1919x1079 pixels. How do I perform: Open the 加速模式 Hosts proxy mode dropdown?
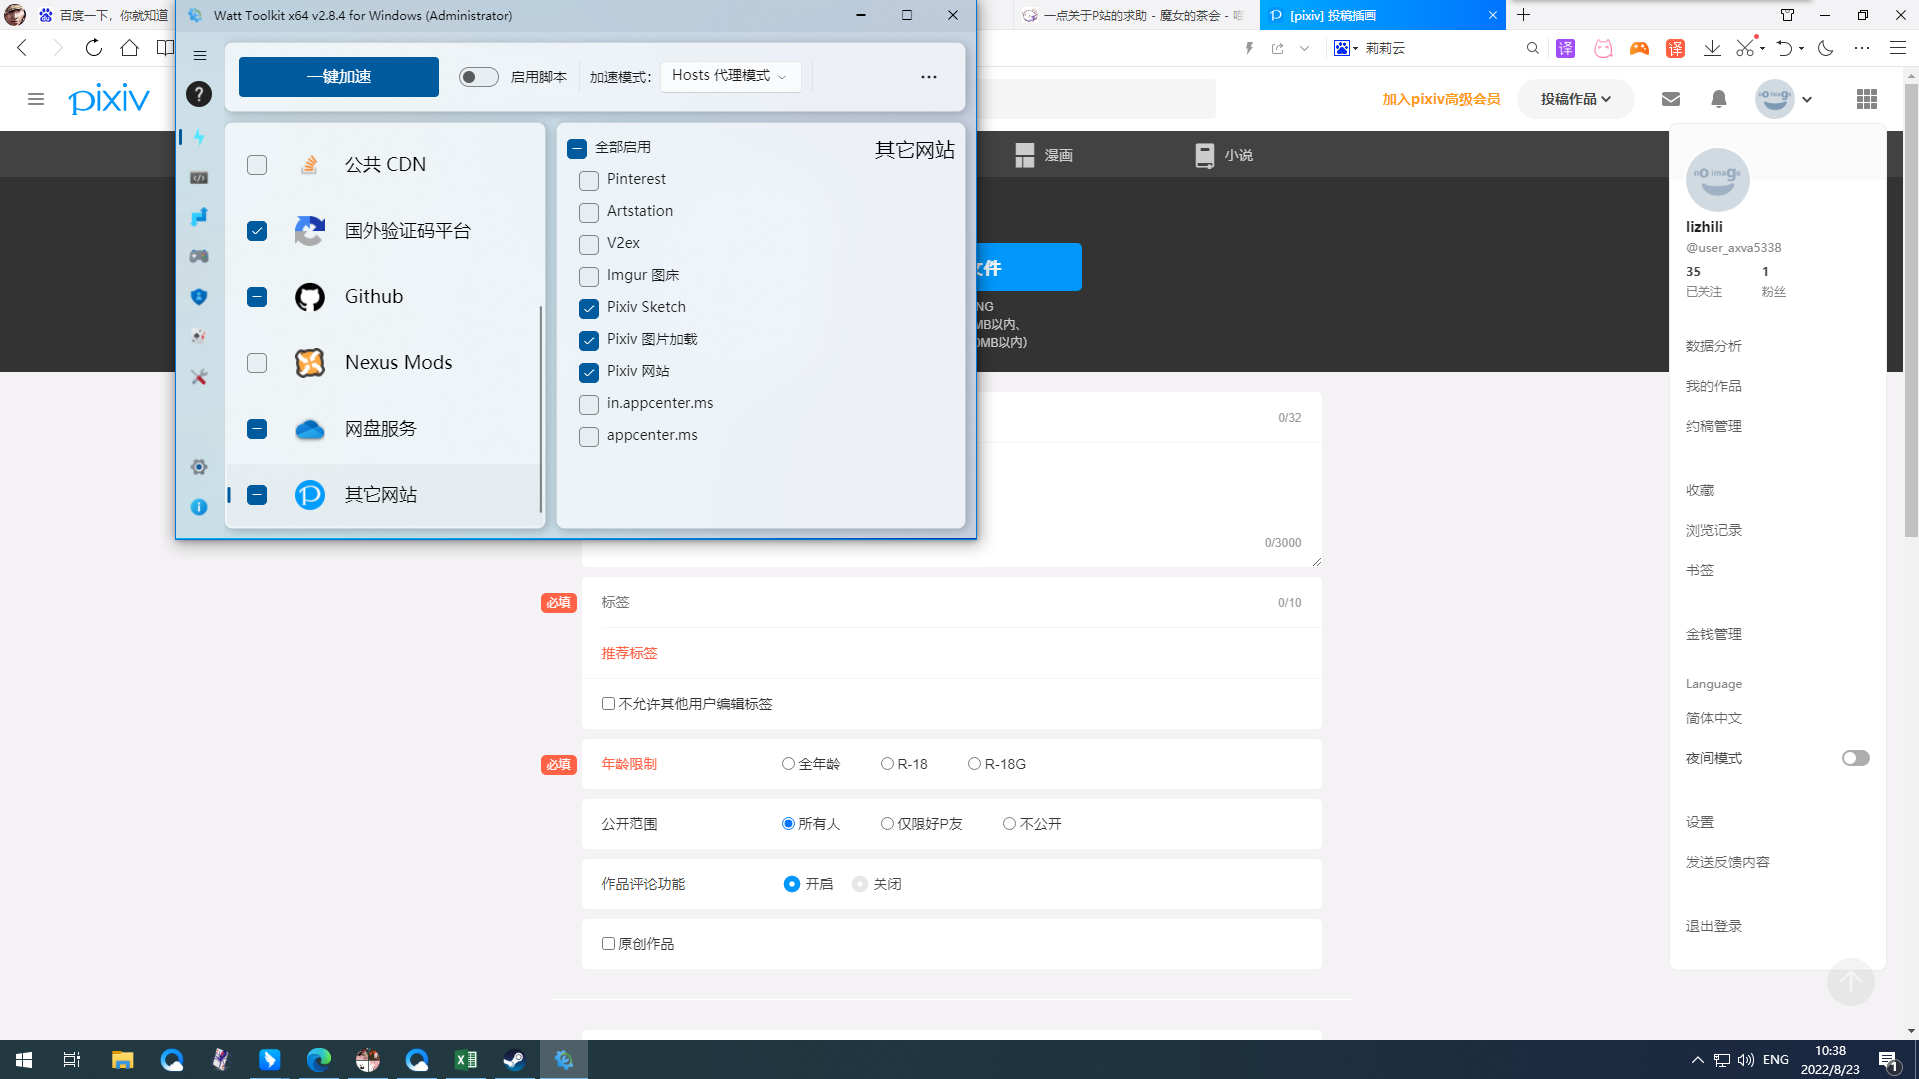pyautogui.click(x=730, y=76)
